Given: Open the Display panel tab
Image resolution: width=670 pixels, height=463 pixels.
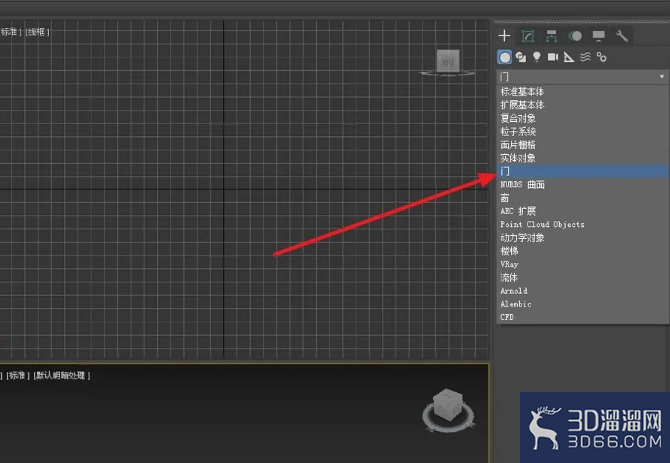Looking at the screenshot, I should (598, 36).
